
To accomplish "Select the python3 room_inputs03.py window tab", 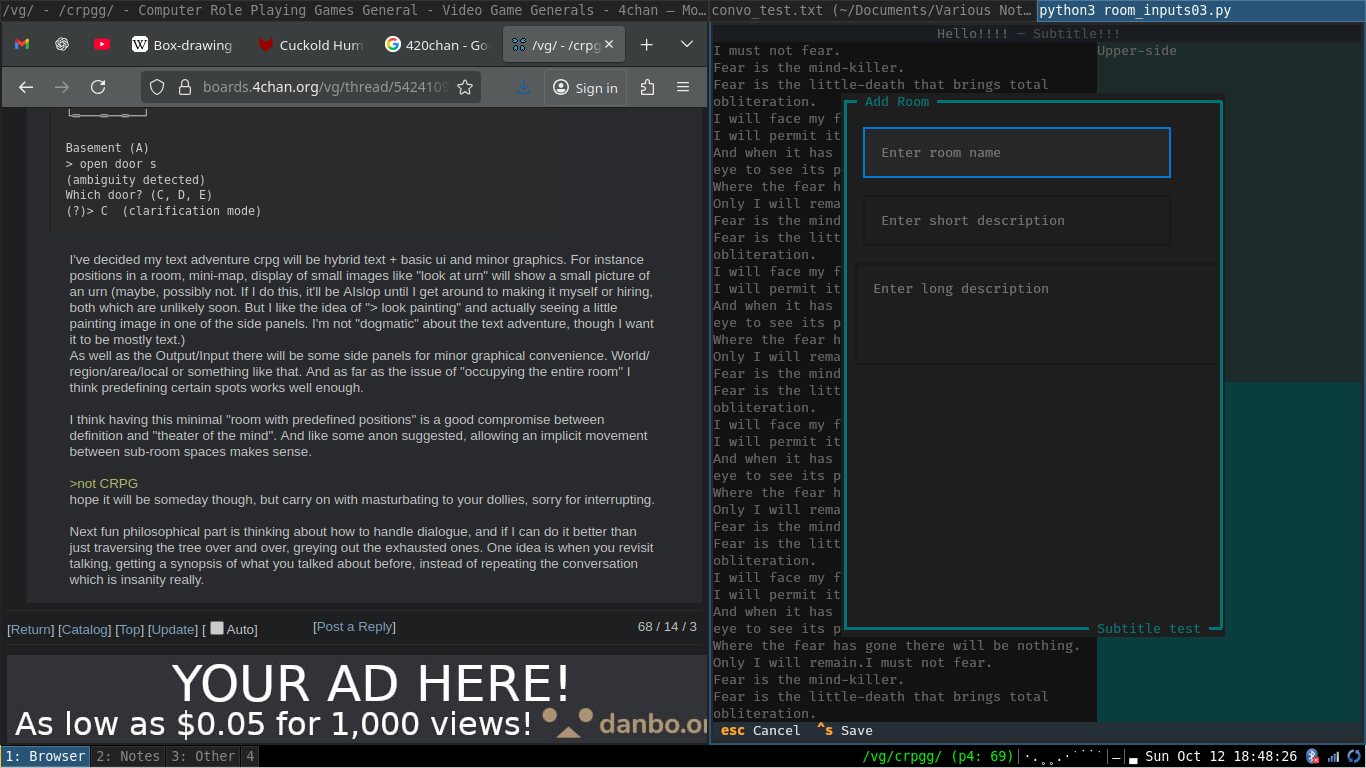I will tap(1200, 10).
